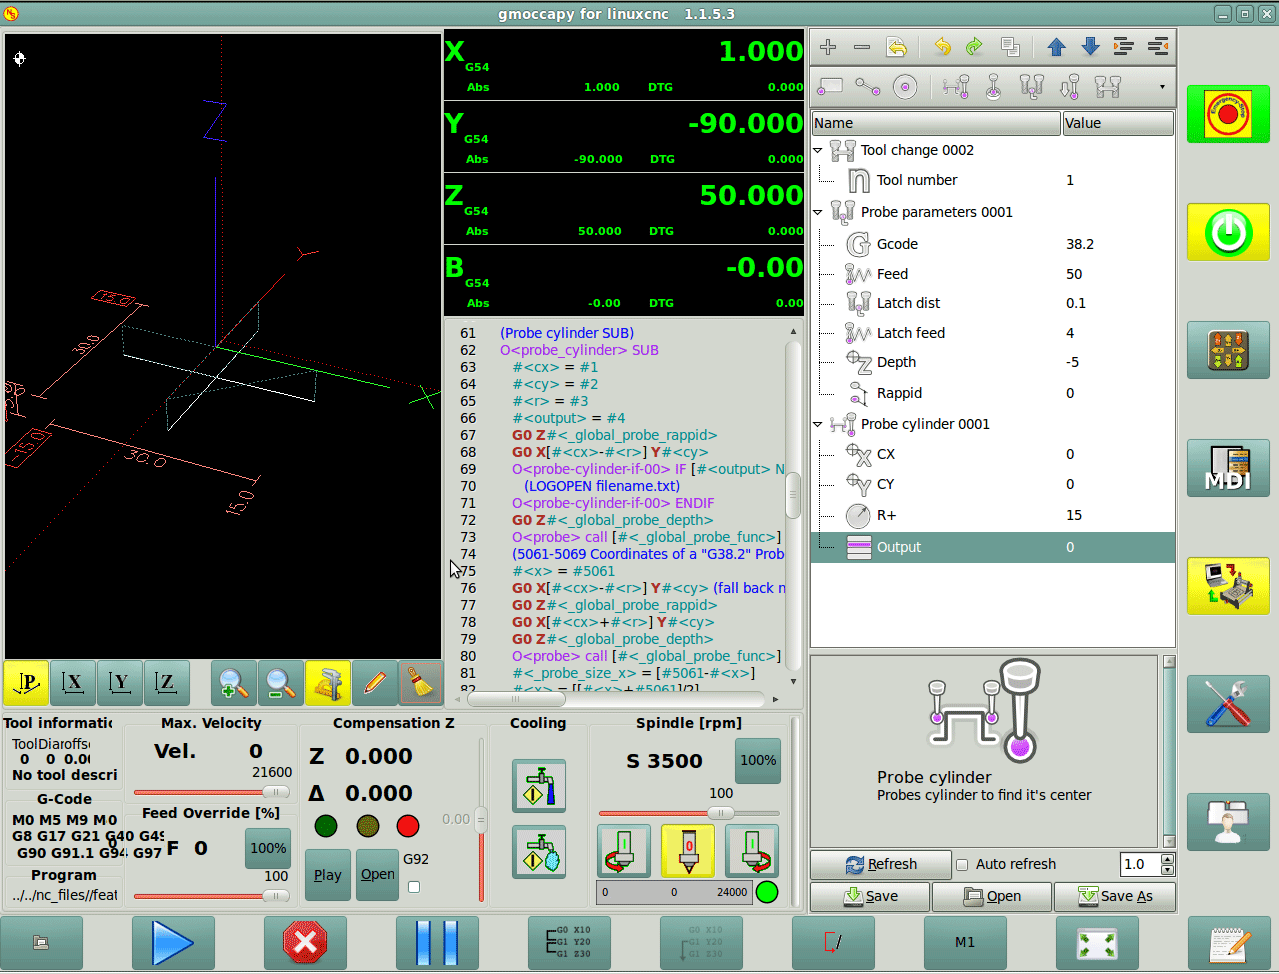Click the emergency stop button
The height and width of the screenshot is (974, 1279).
[x=1228, y=114]
